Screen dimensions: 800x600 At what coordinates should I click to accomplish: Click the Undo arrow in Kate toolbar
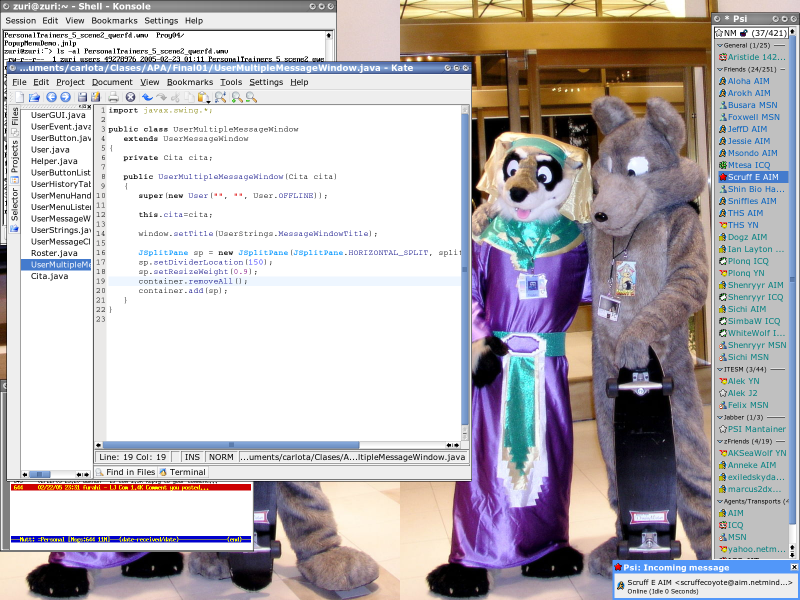point(147,97)
